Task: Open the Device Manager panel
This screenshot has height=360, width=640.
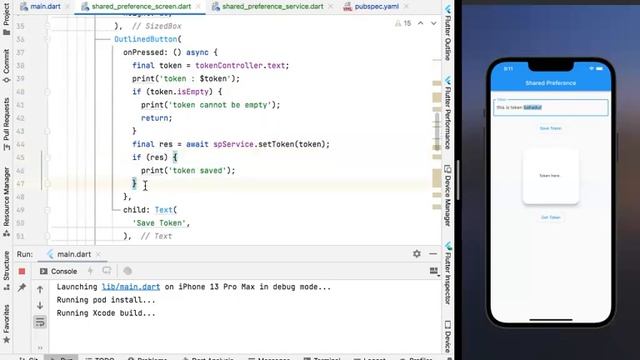Action: point(448,196)
